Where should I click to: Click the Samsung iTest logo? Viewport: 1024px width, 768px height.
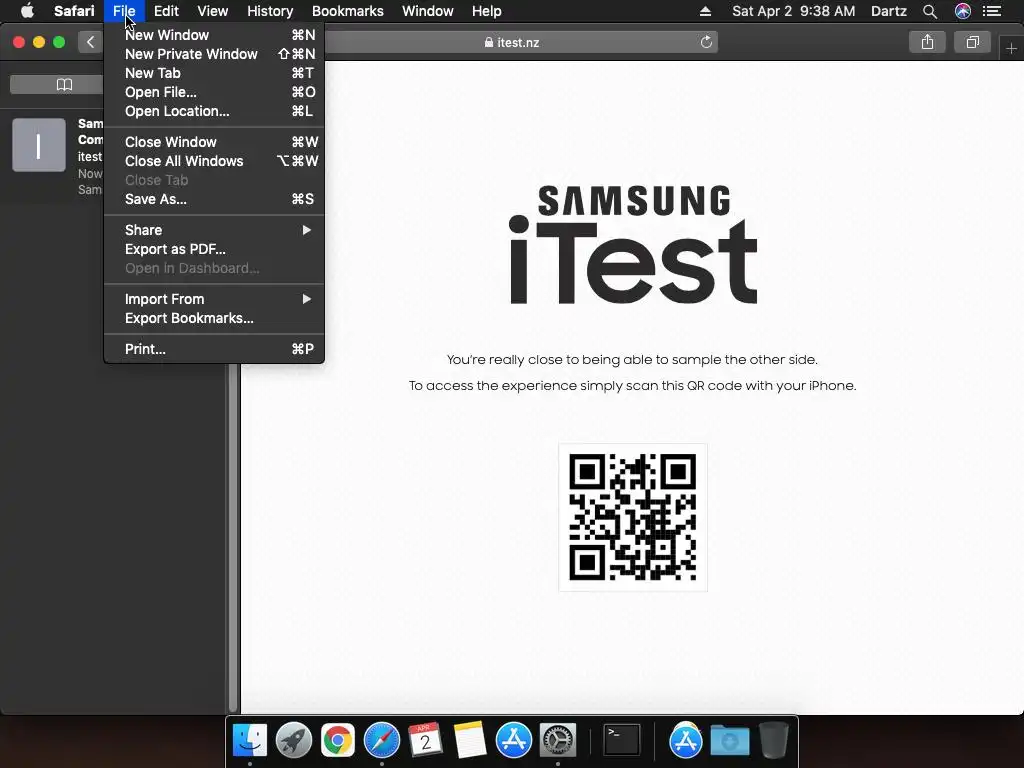pyautogui.click(x=633, y=245)
